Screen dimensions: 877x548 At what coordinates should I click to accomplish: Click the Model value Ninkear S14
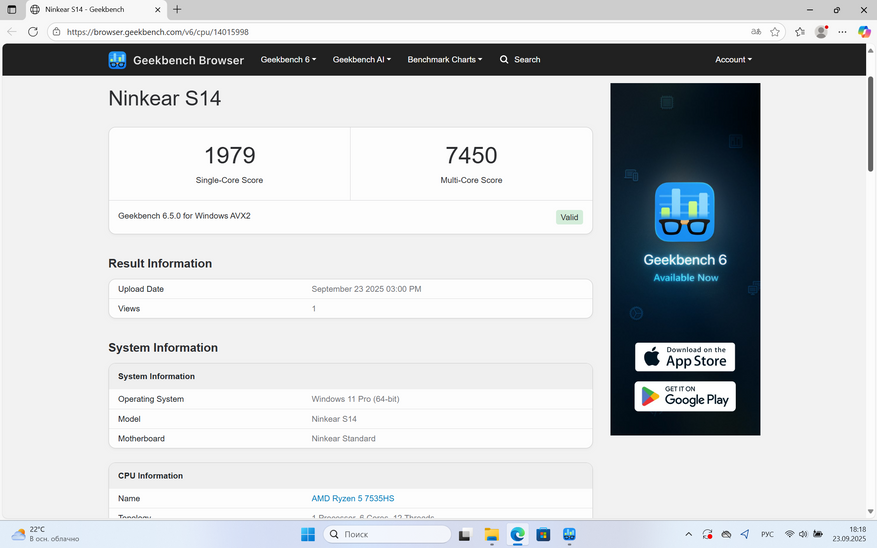click(x=334, y=419)
